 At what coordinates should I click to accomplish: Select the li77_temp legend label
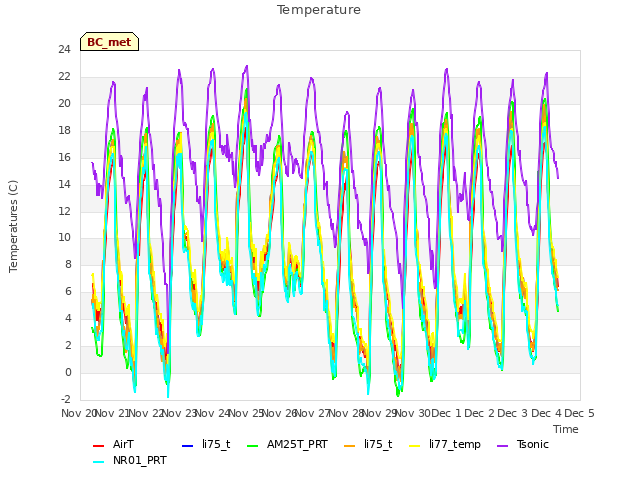tap(455, 444)
